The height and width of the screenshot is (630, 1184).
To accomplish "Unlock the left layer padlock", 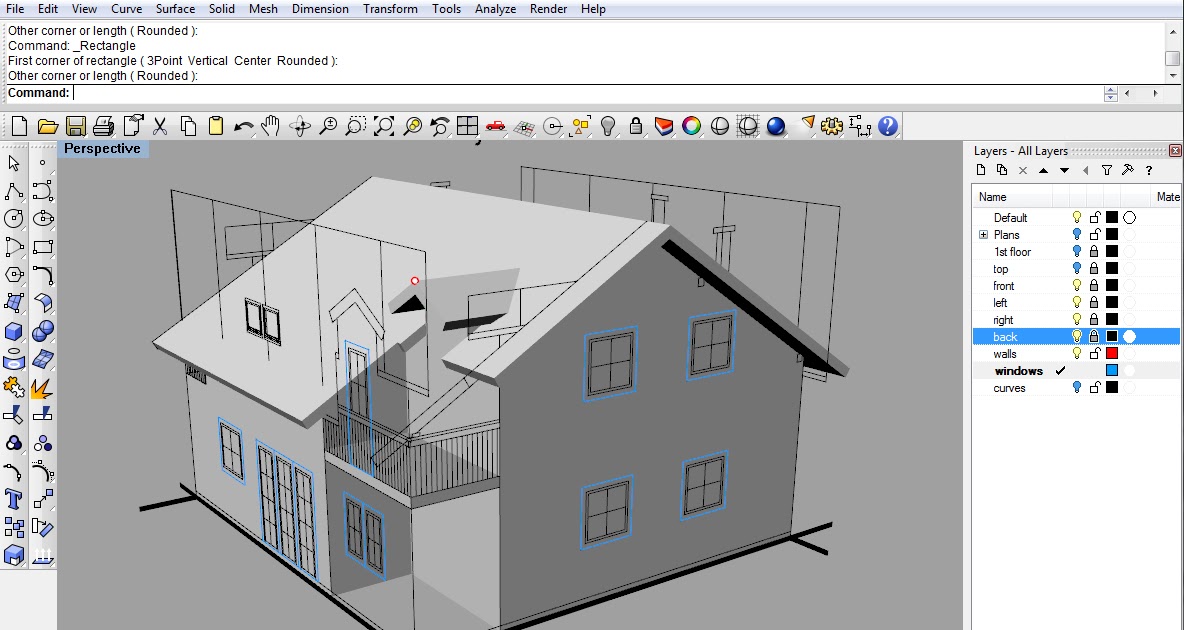I will (x=1094, y=302).
